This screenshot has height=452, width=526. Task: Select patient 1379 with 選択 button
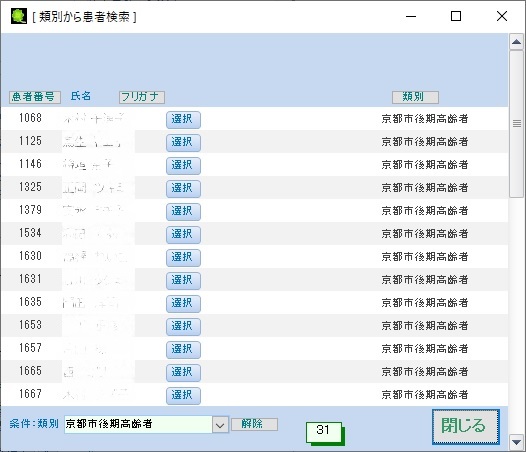click(x=183, y=212)
